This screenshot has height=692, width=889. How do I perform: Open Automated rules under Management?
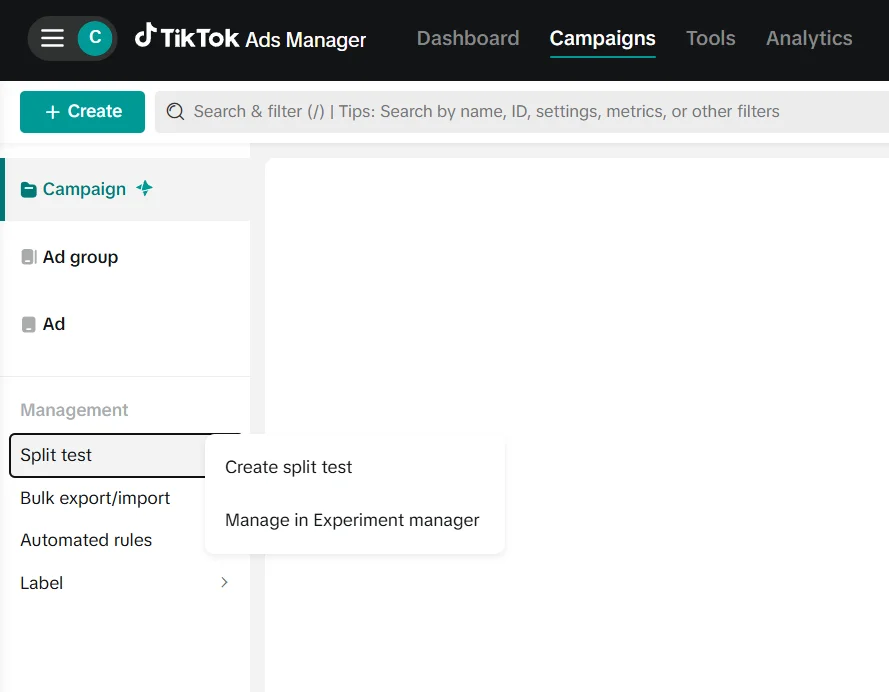86,540
